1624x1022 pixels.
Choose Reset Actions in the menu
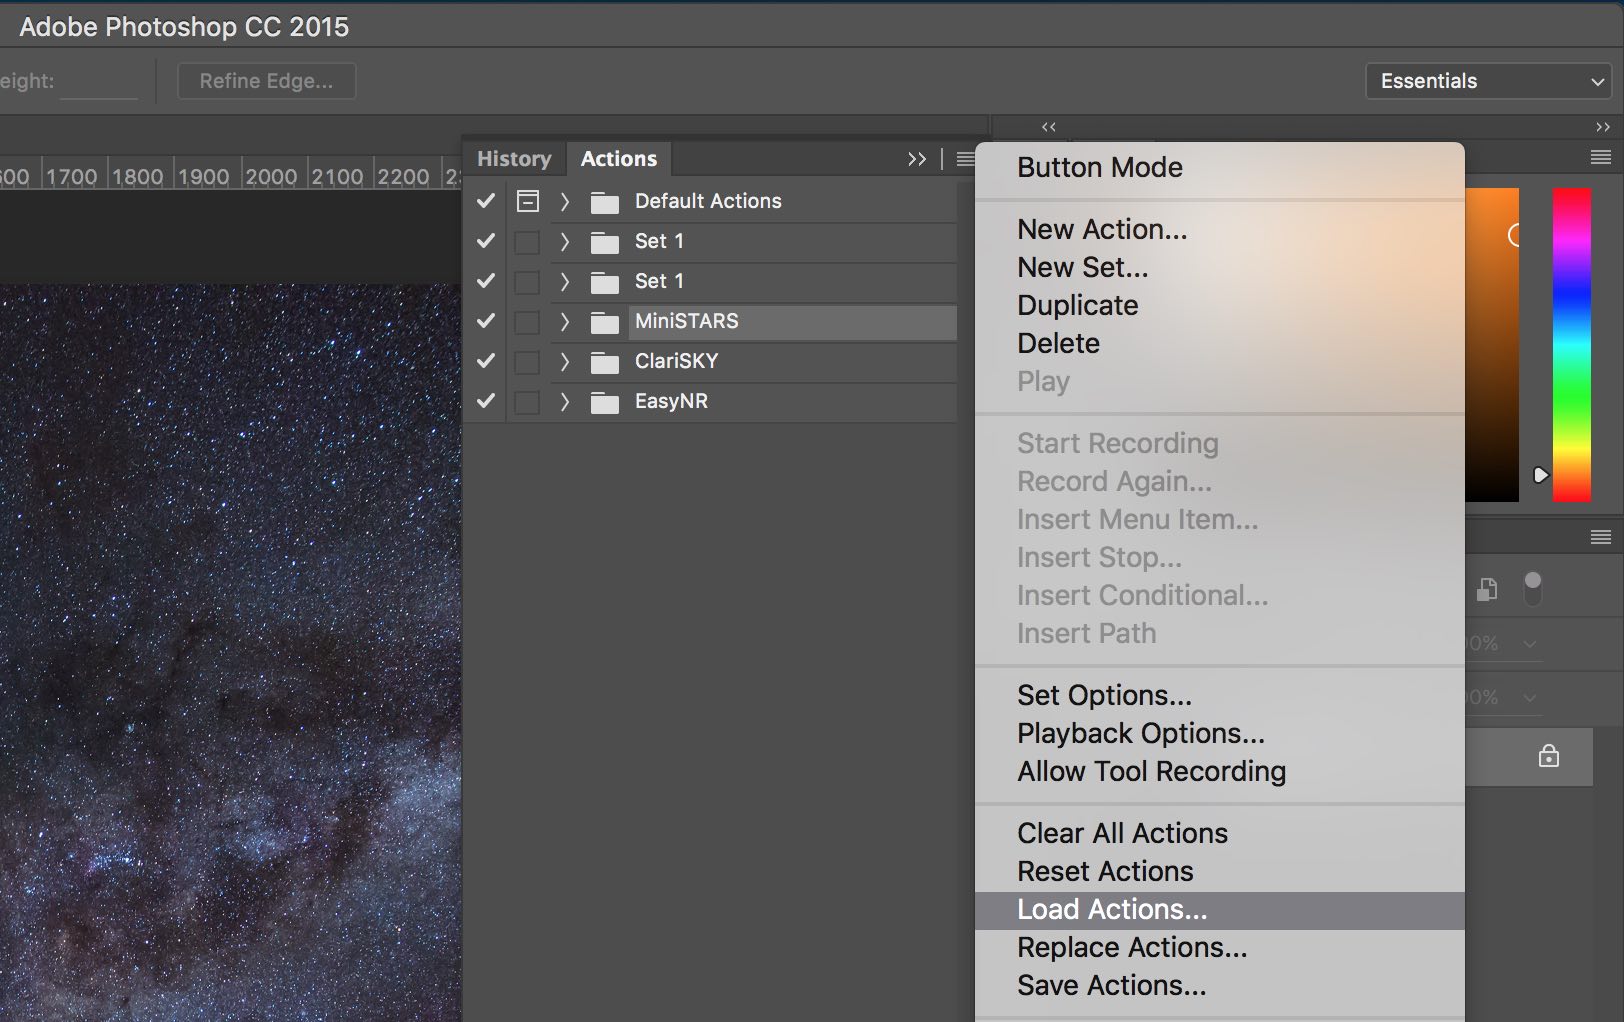[x=1220, y=872]
